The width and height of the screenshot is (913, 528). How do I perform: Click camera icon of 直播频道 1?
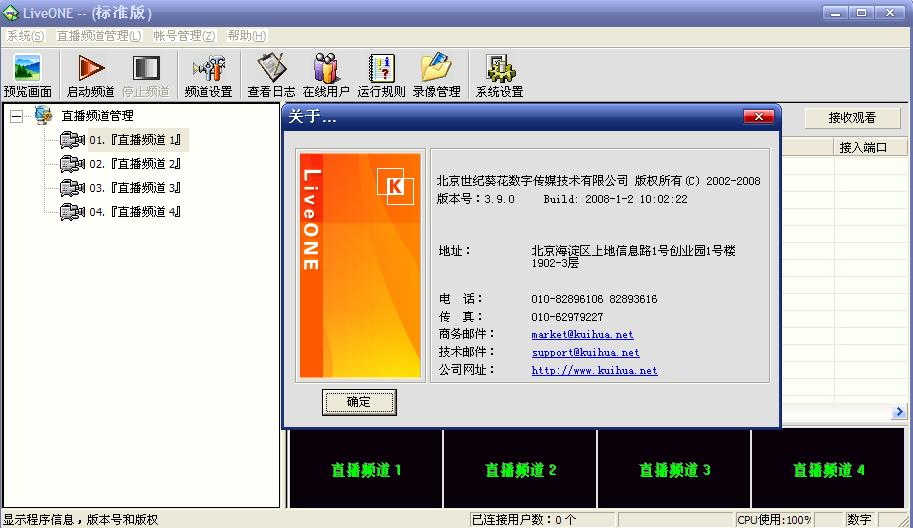(x=72, y=140)
